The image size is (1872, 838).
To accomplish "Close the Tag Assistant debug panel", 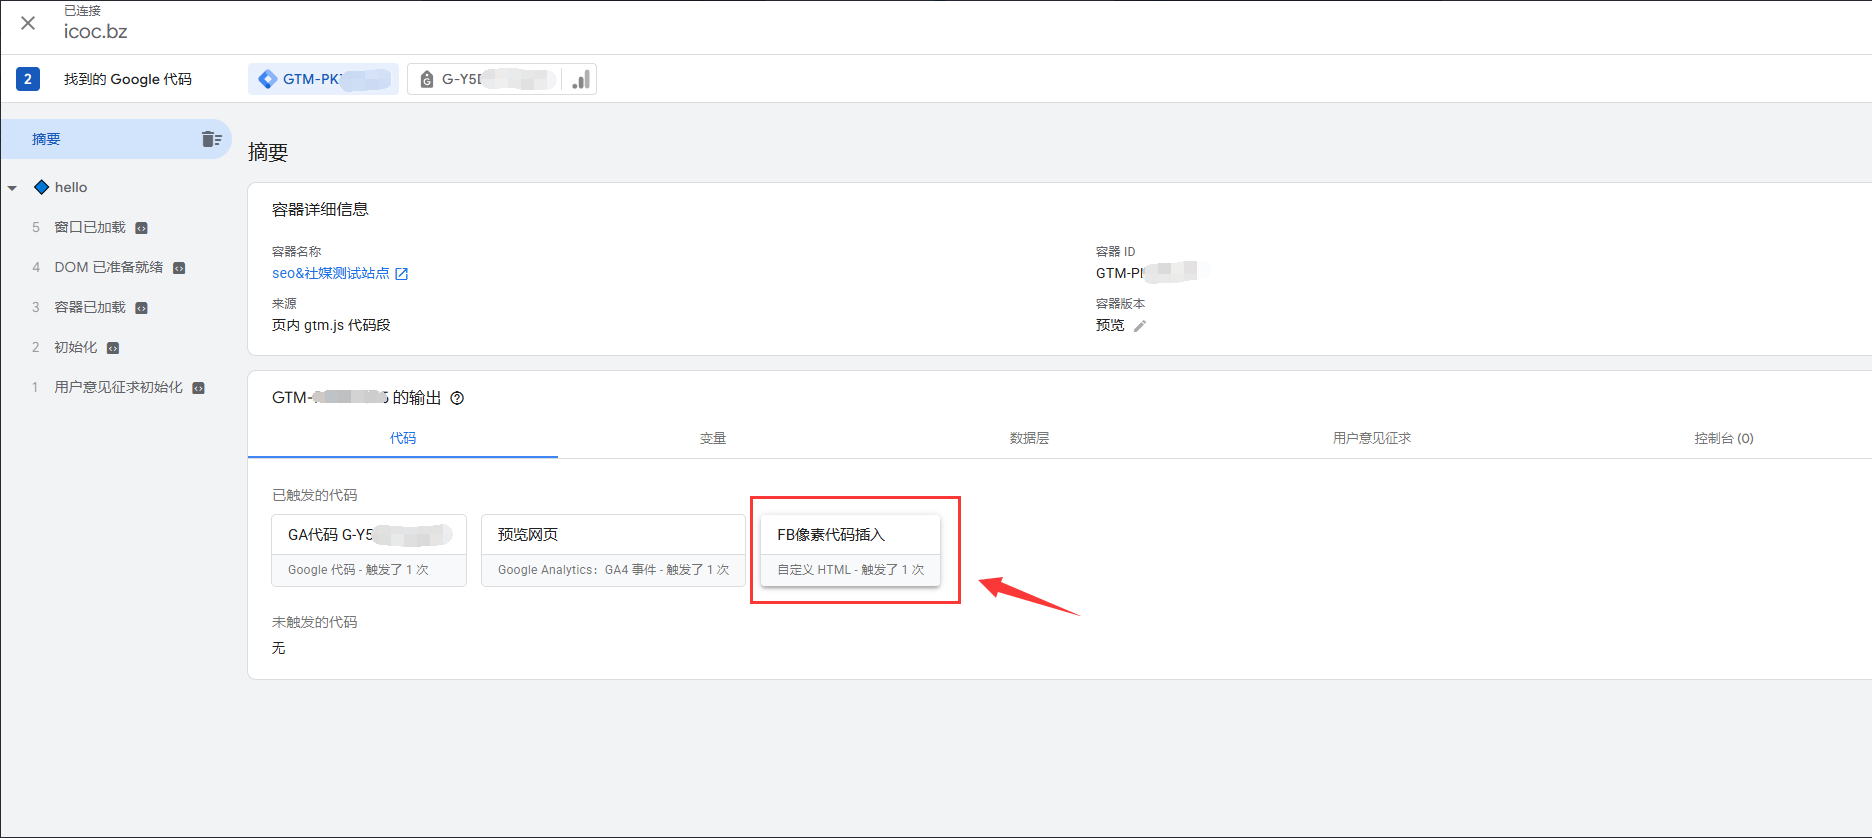I will pyautogui.click(x=28, y=23).
